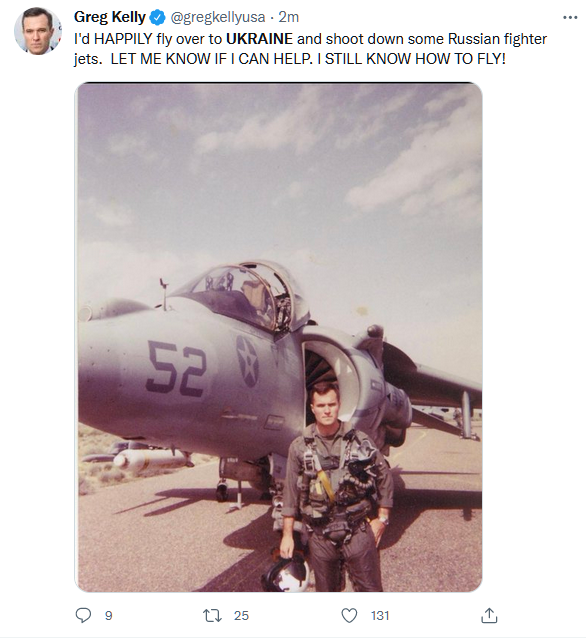Image resolution: width=586 pixels, height=639 pixels.
Task: Visit the @gregkellyusa handle link
Action: [x=218, y=17]
